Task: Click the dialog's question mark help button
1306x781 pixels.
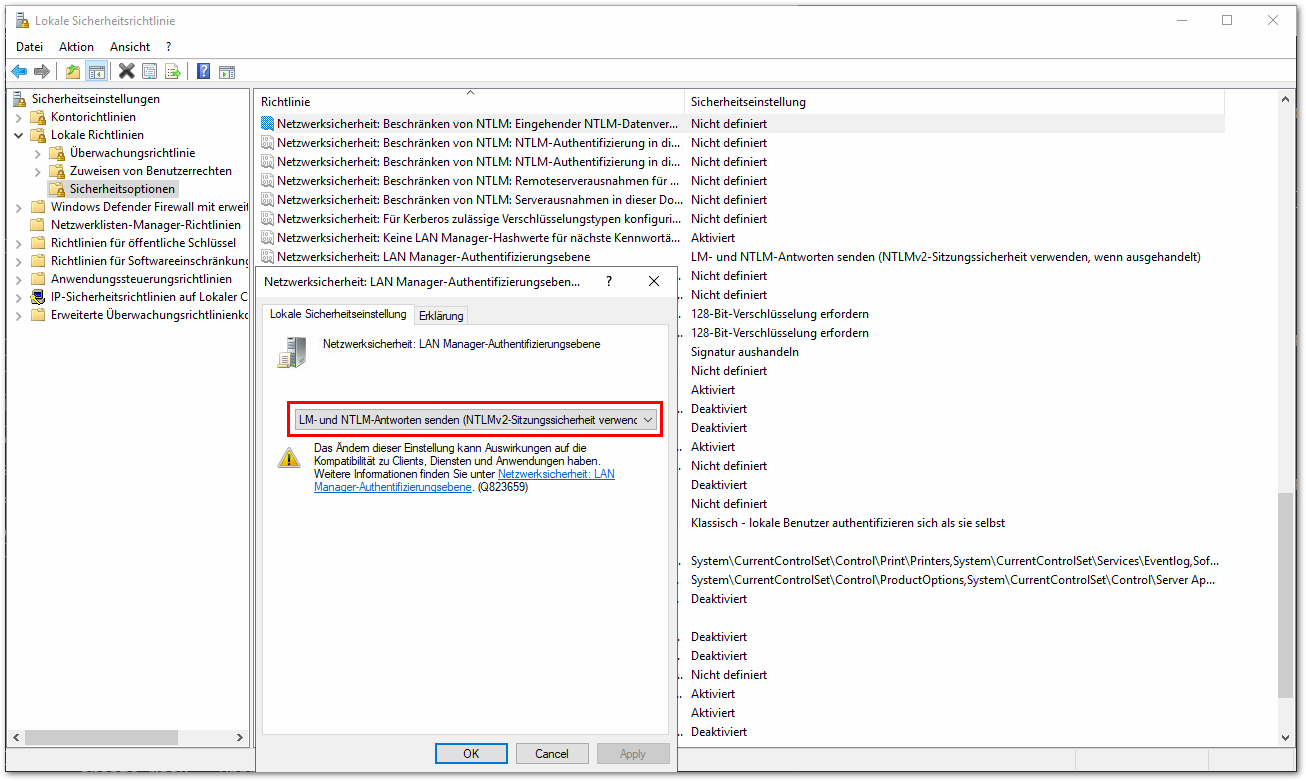Action: click(609, 282)
